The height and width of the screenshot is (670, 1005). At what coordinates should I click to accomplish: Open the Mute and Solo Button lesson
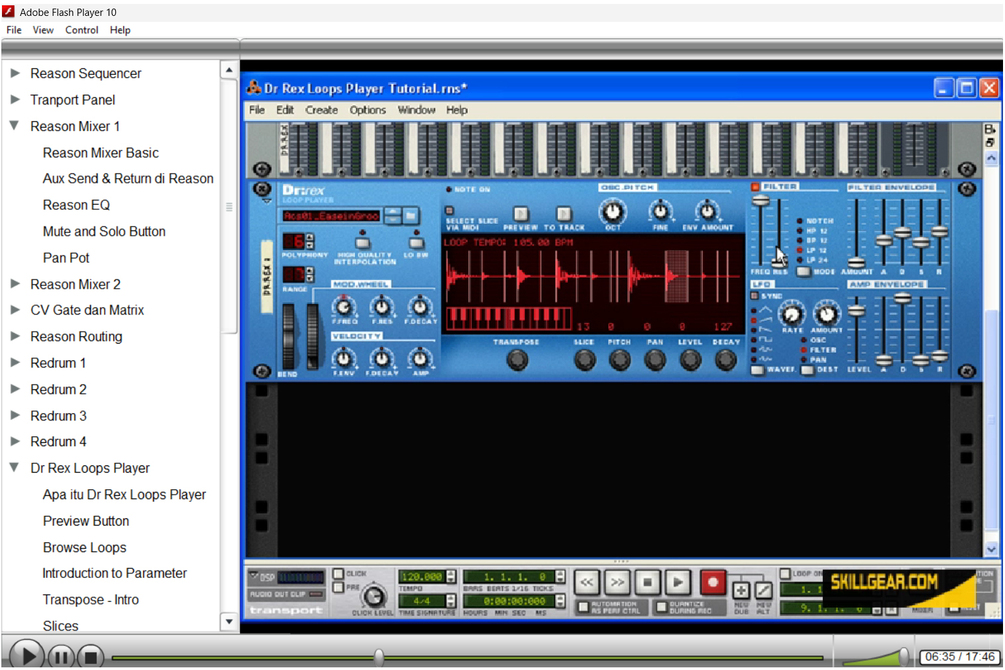point(104,231)
